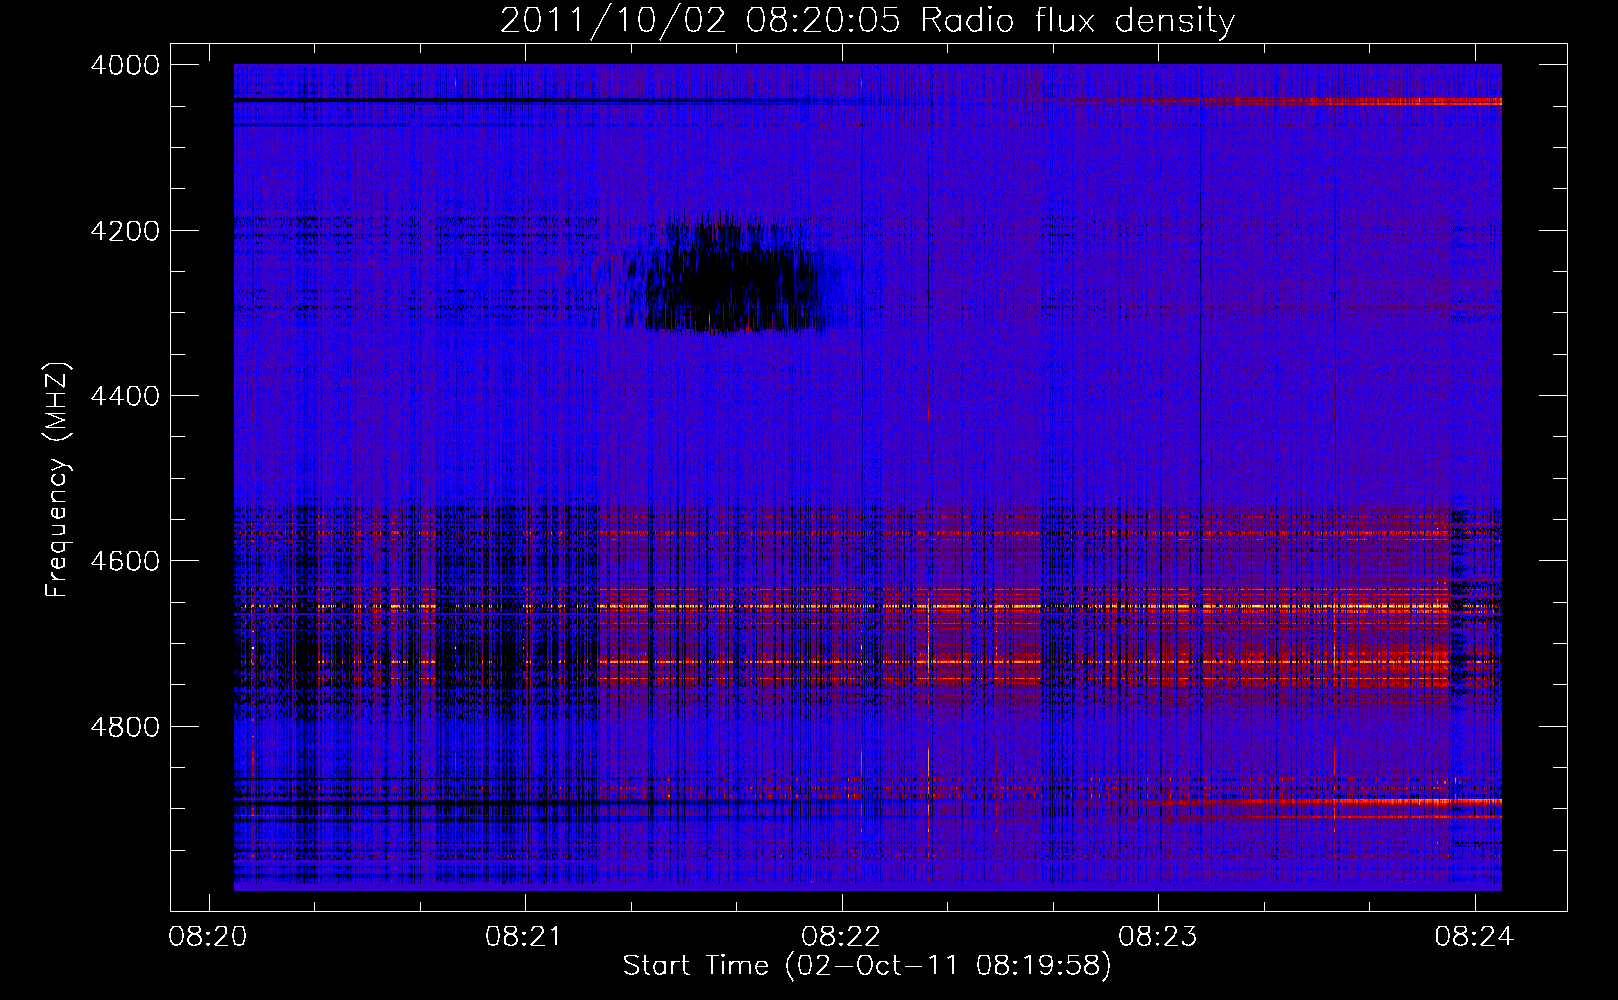The width and height of the screenshot is (1618, 1000).
Task: Click the 4800 frequency tick label
Action: (x=125, y=727)
